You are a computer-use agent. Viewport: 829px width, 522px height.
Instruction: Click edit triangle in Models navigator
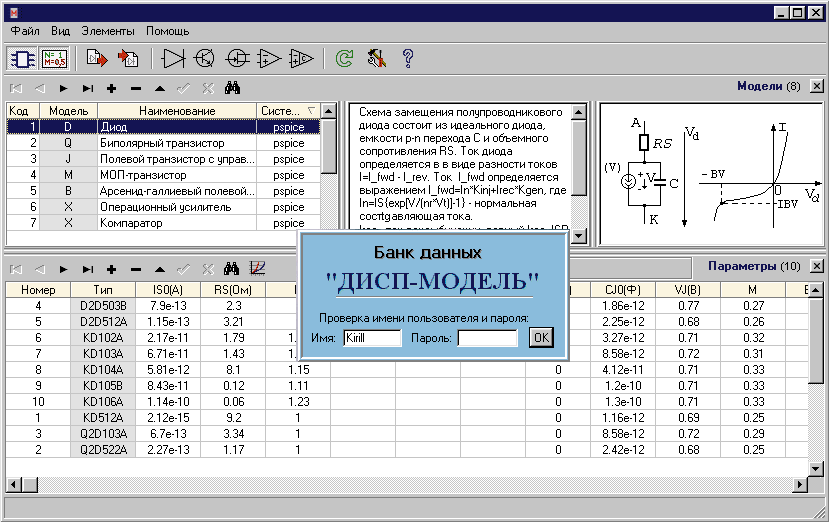pyautogui.click(x=160, y=88)
